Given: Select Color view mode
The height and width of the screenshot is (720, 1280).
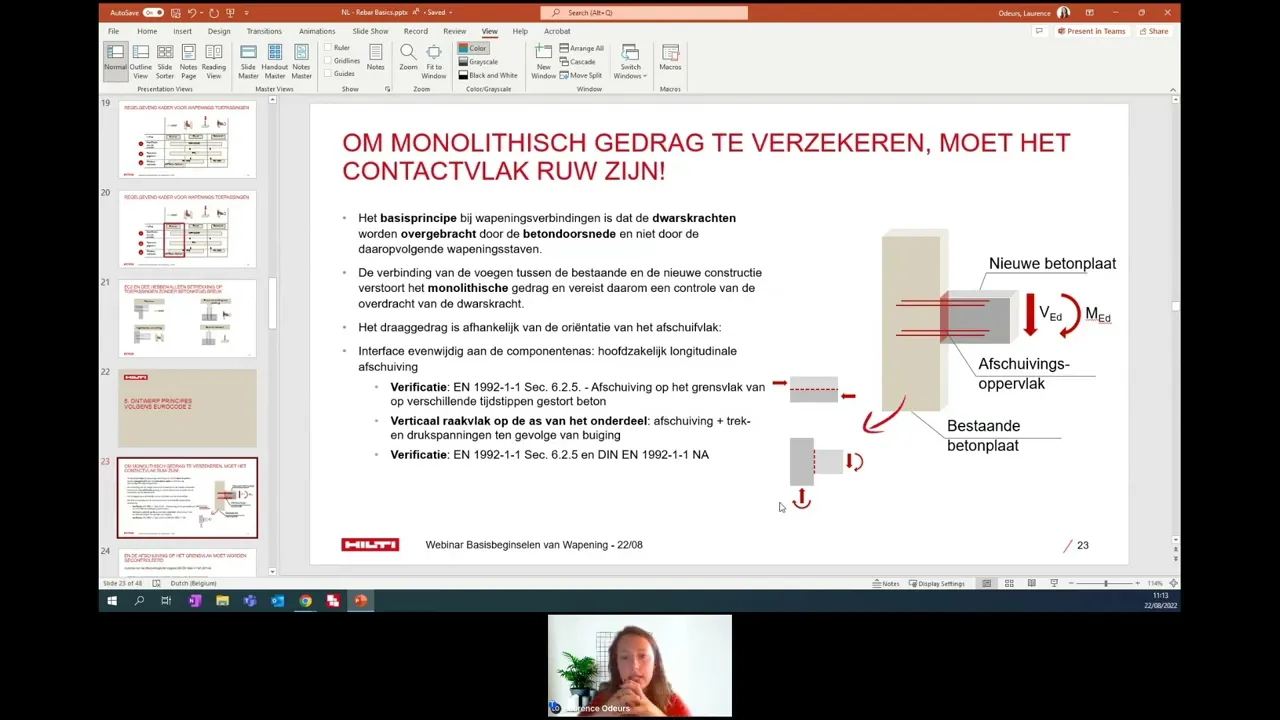Looking at the screenshot, I should pos(473,48).
